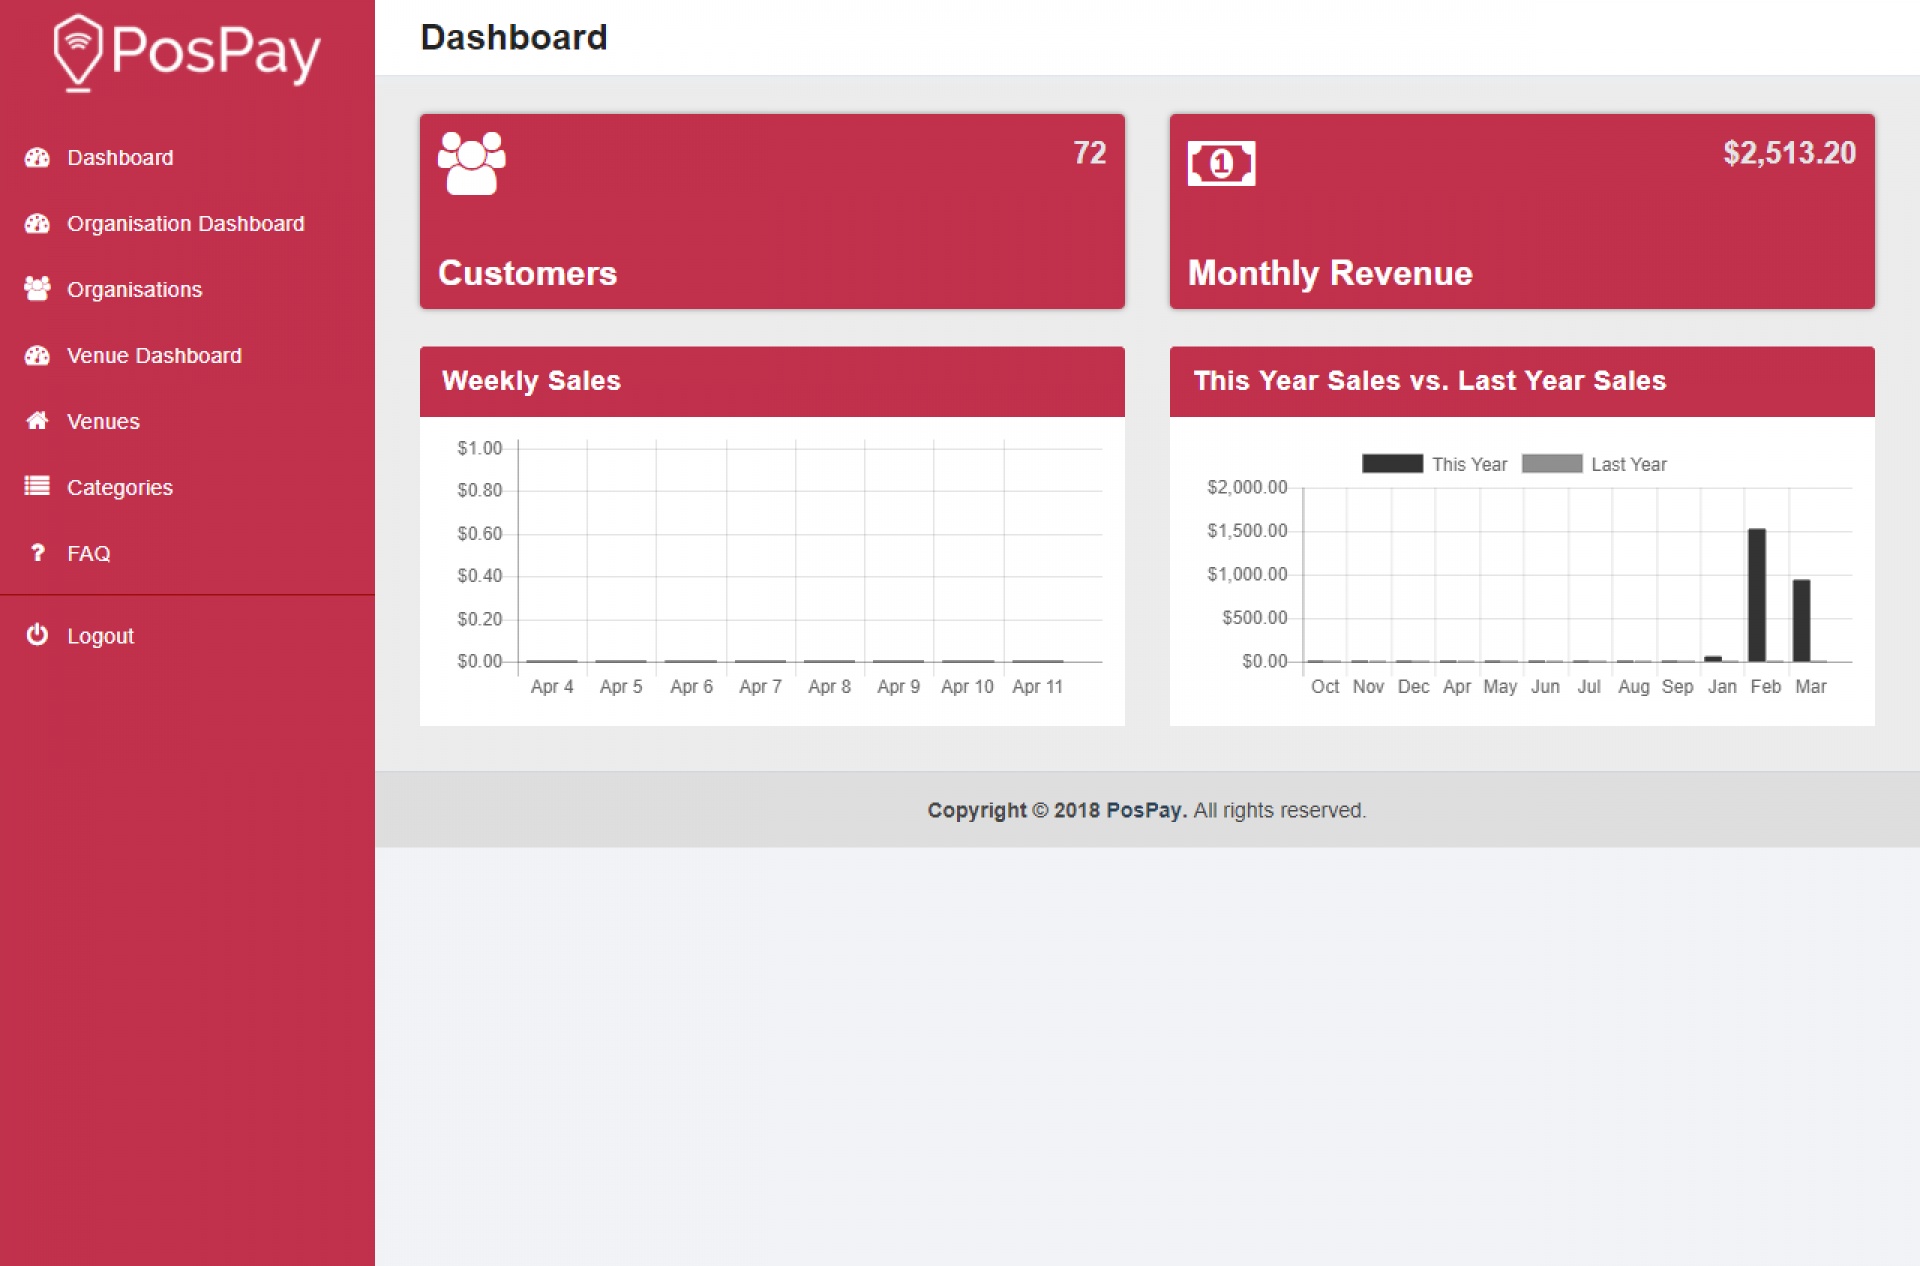The image size is (1920, 1266).
Task: Click the Oct axis label in yearly chart
Action: coord(1325,687)
